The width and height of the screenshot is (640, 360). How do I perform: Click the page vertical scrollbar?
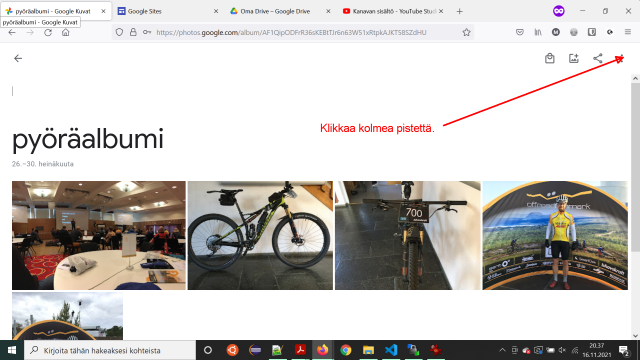click(x=635, y=167)
